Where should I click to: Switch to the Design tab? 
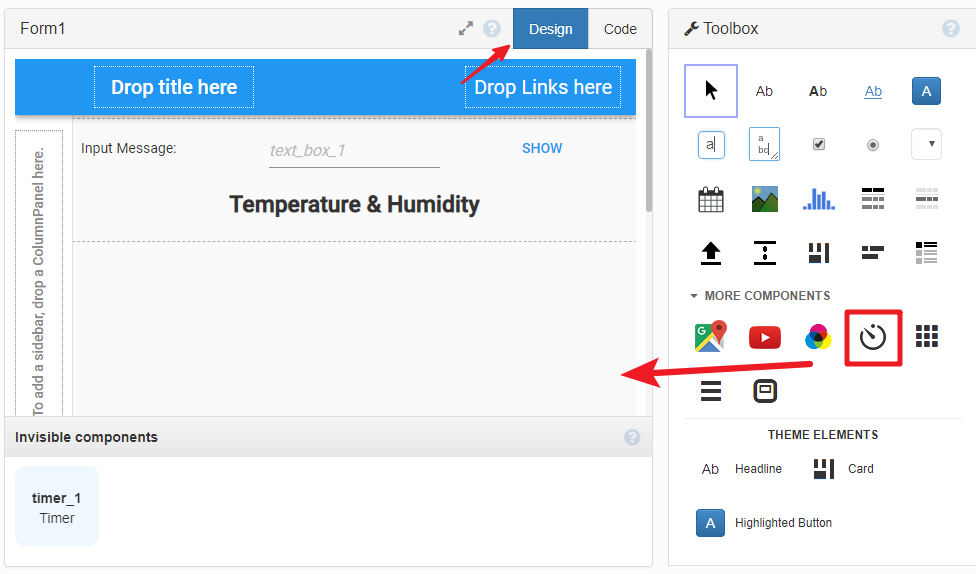click(x=550, y=29)
